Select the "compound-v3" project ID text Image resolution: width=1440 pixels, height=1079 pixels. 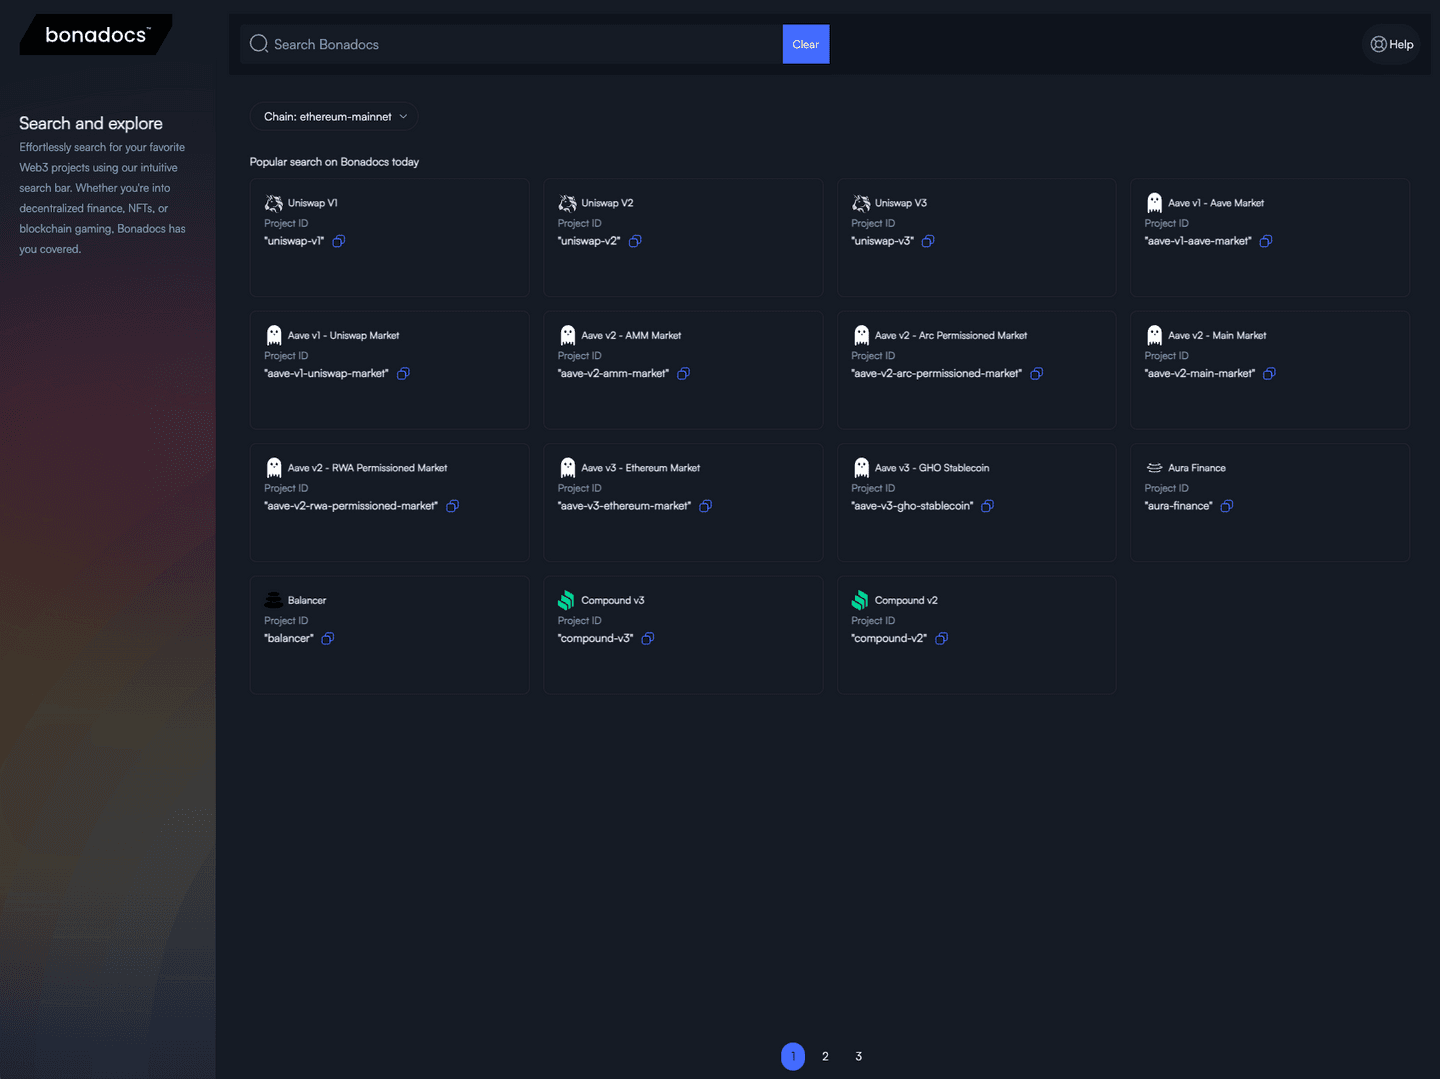pos(595,638)
